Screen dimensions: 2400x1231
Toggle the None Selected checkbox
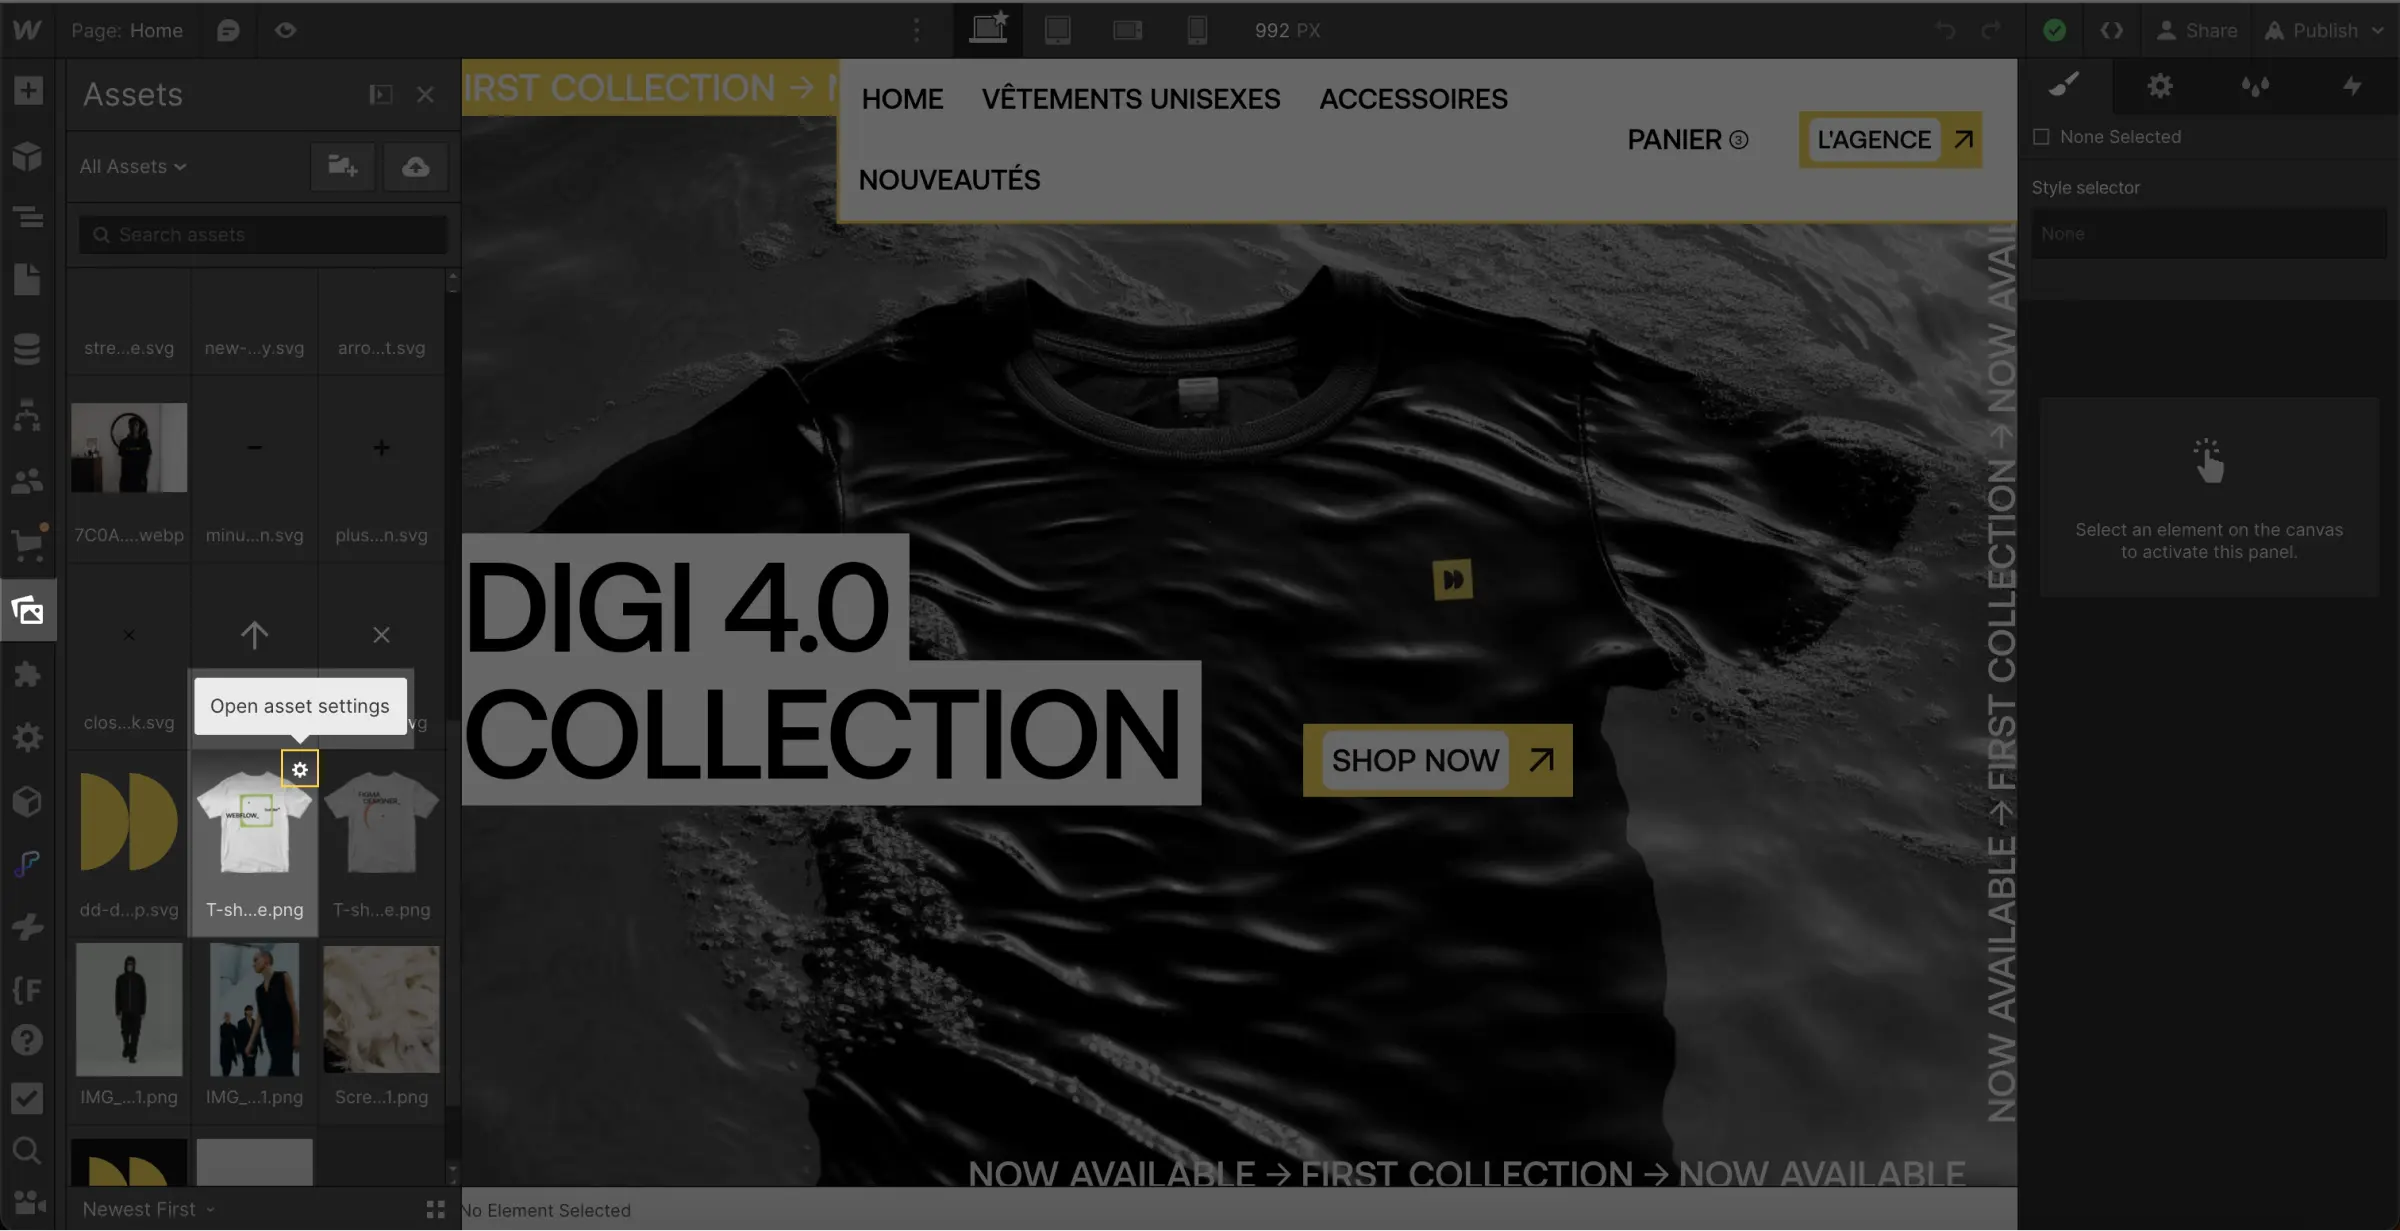pos(2041,138)
